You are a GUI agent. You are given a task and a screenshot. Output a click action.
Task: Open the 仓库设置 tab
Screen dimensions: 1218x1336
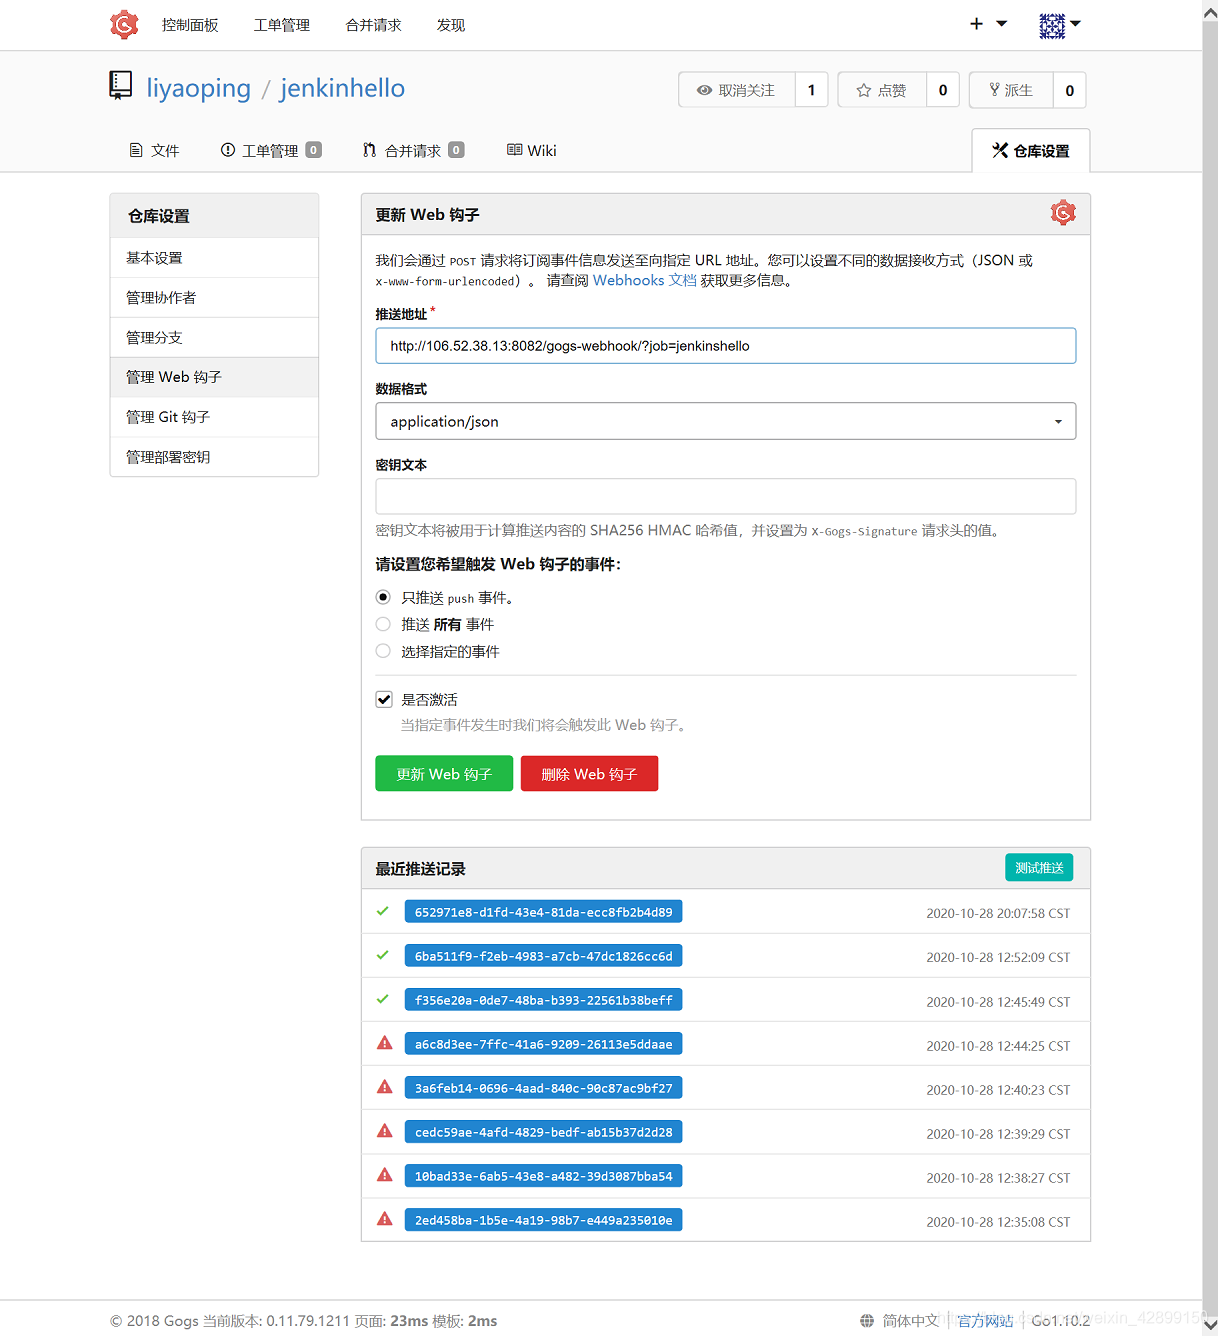pos(1031,151)
